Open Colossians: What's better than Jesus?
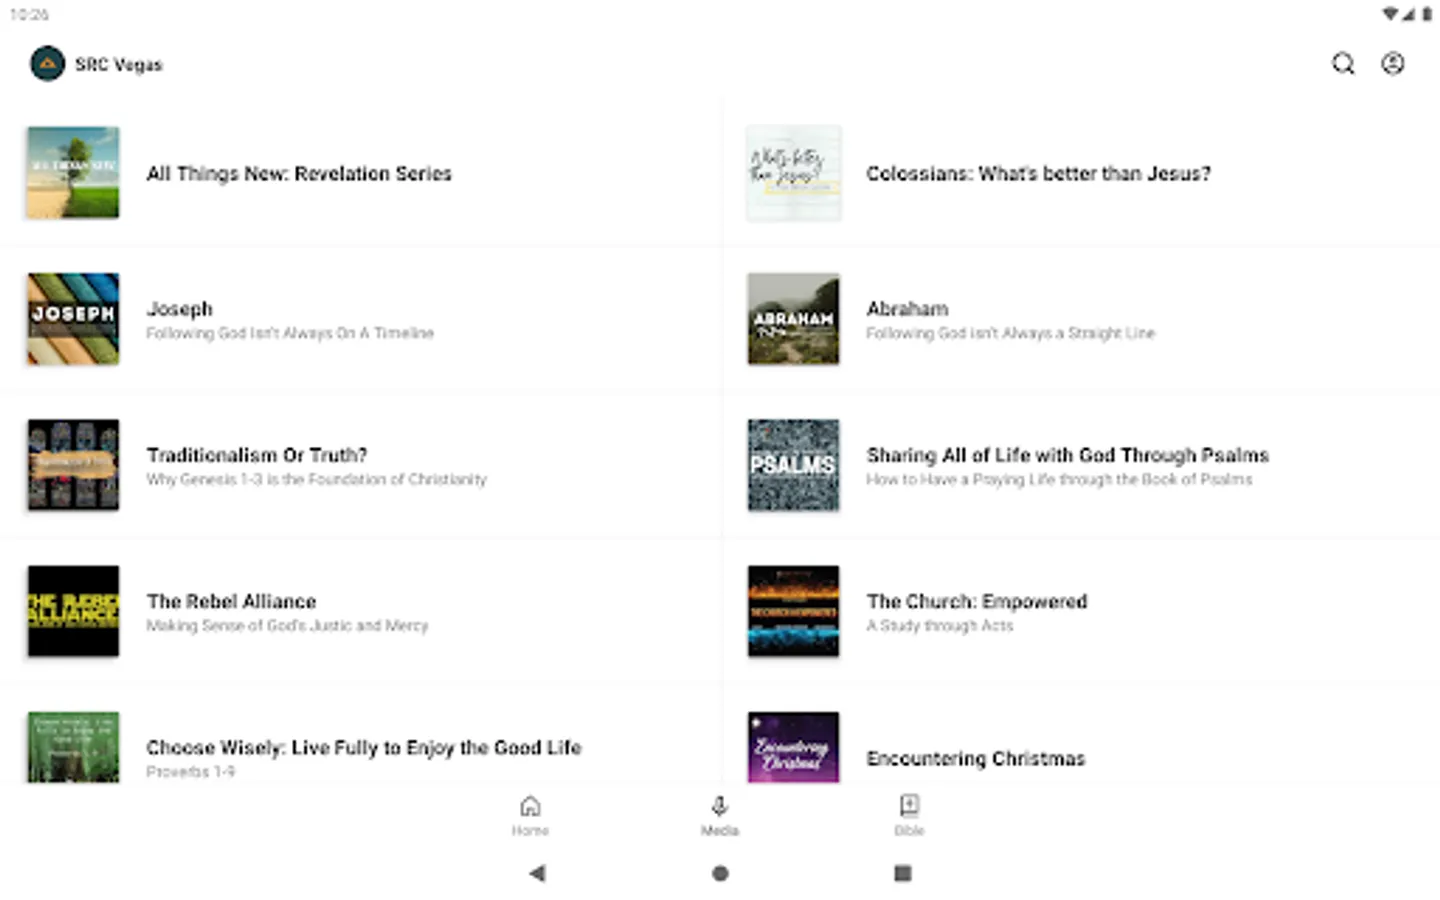This screenshot has height=900, width=1440. [1038, 174]
